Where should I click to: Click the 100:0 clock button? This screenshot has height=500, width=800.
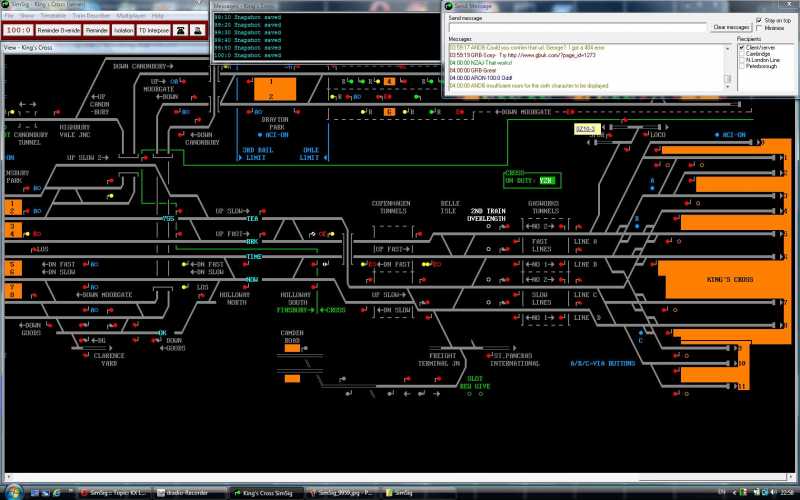(18, 31)
